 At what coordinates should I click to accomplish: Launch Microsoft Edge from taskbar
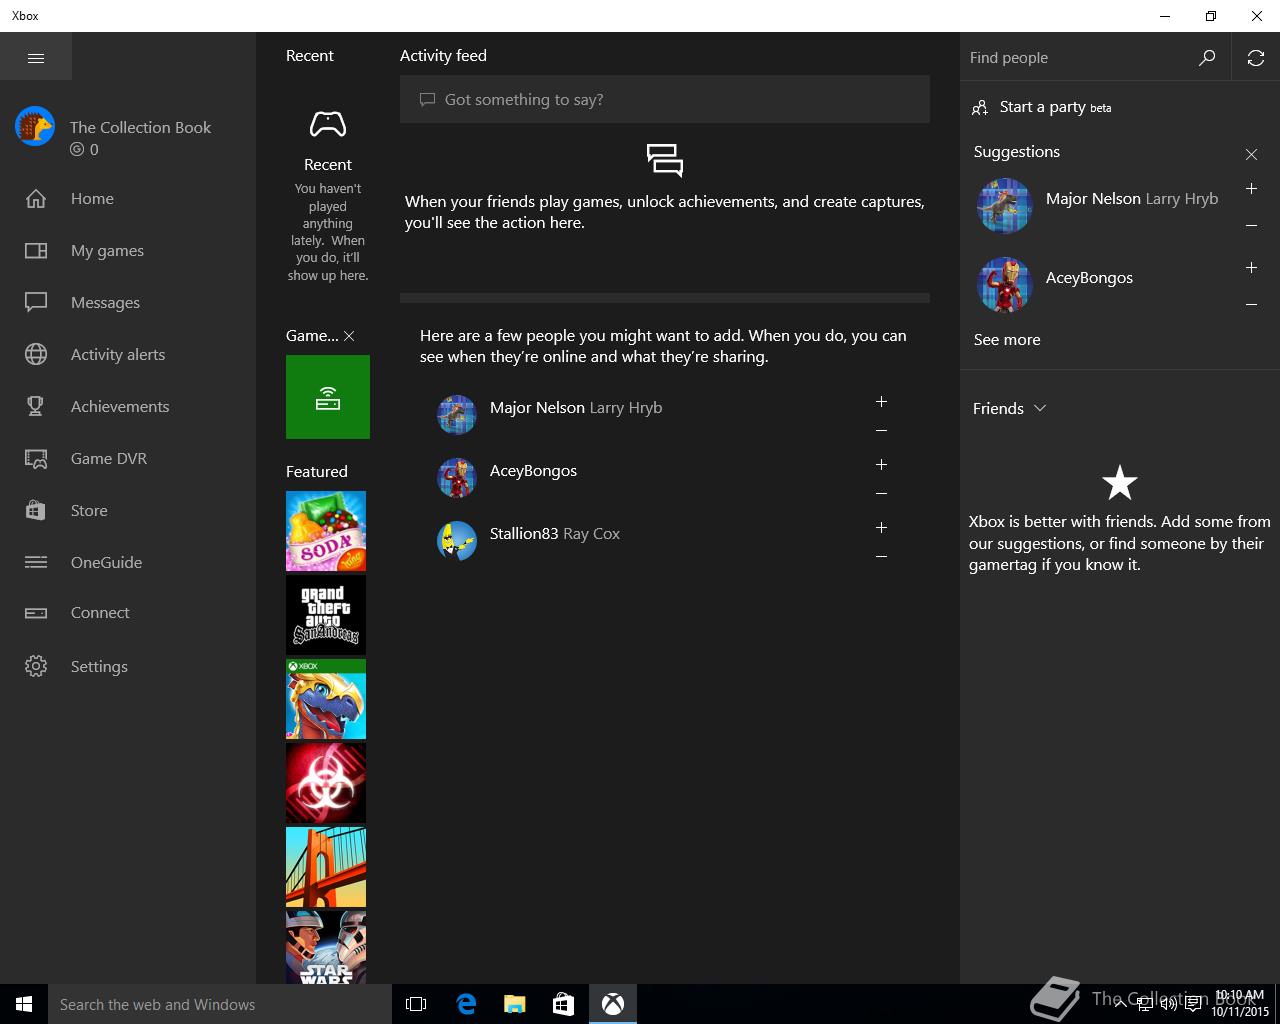point(466,1004)
